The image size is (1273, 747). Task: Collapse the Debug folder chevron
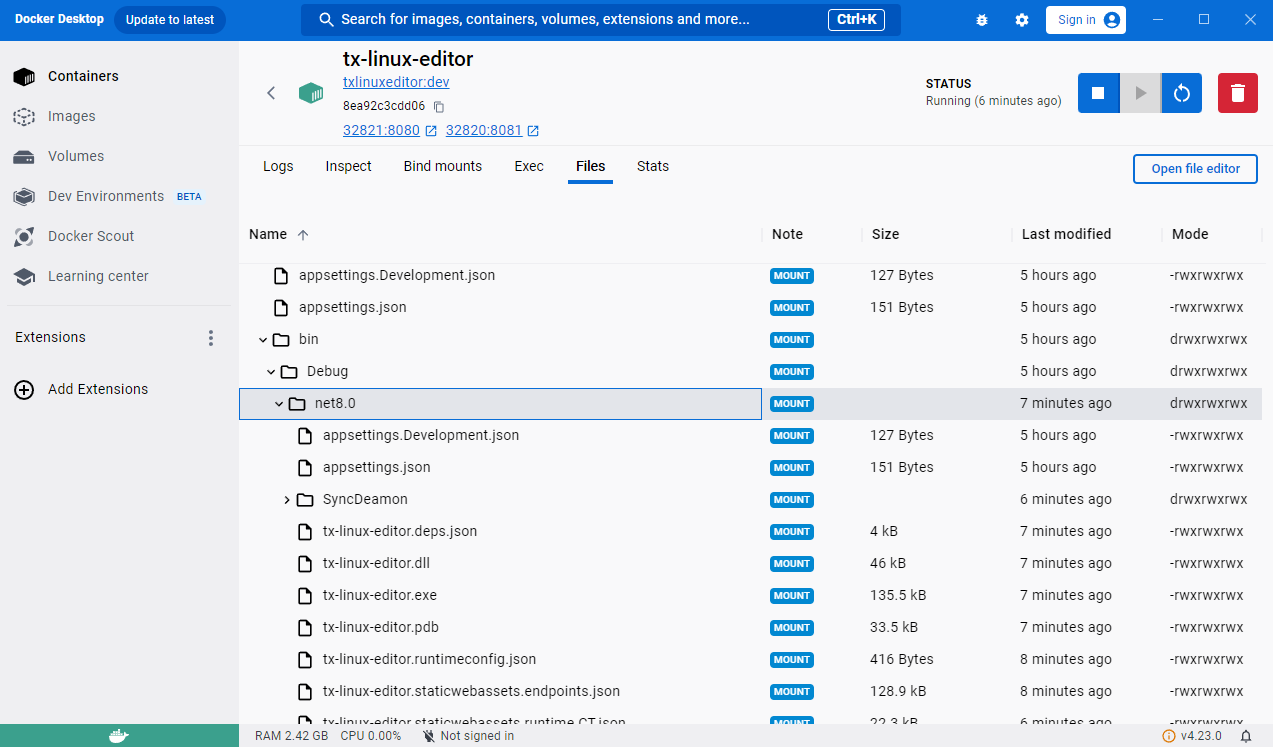point(271,372)
